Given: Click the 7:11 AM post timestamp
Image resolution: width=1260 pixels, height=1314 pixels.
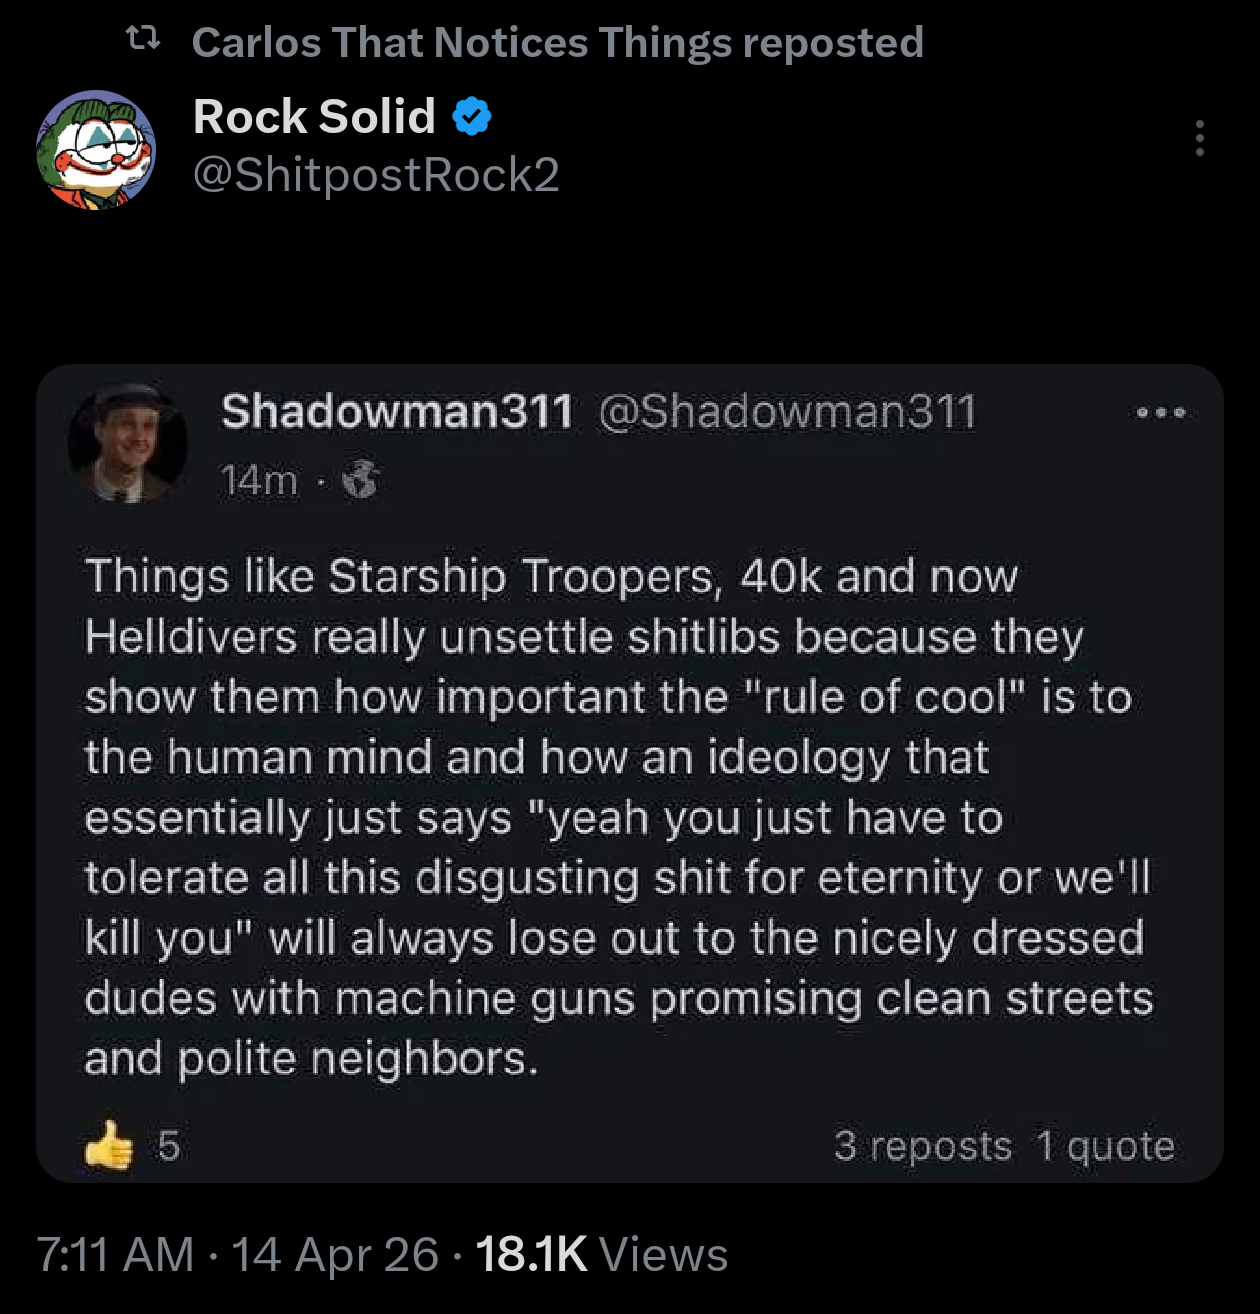Looking at the screenshot, I should (115, 1254).
